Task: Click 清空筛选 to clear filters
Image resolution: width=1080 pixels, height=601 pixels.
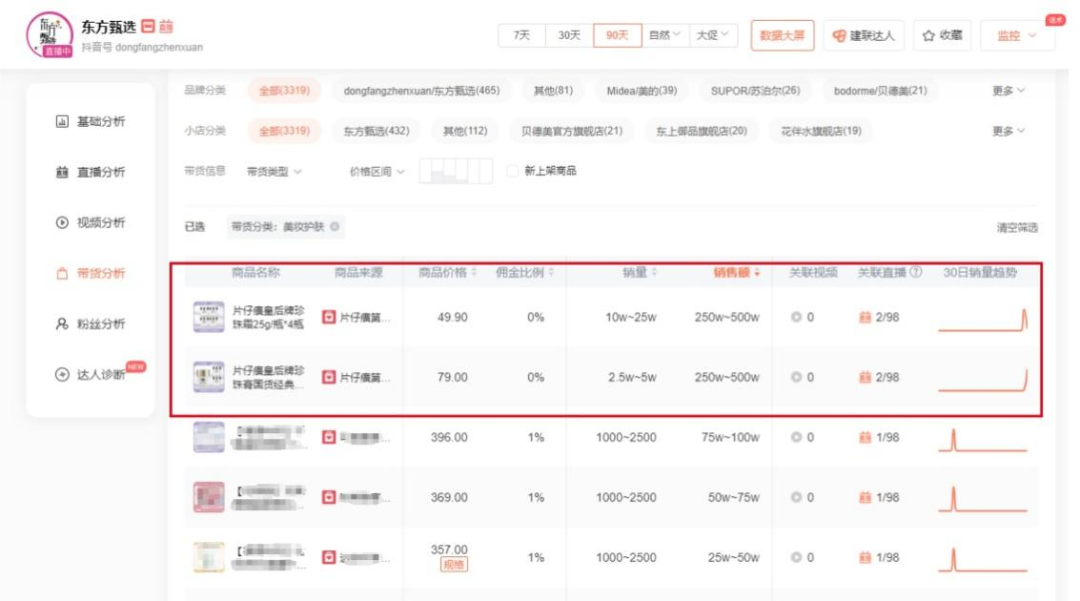Action: pos(1017,227)
